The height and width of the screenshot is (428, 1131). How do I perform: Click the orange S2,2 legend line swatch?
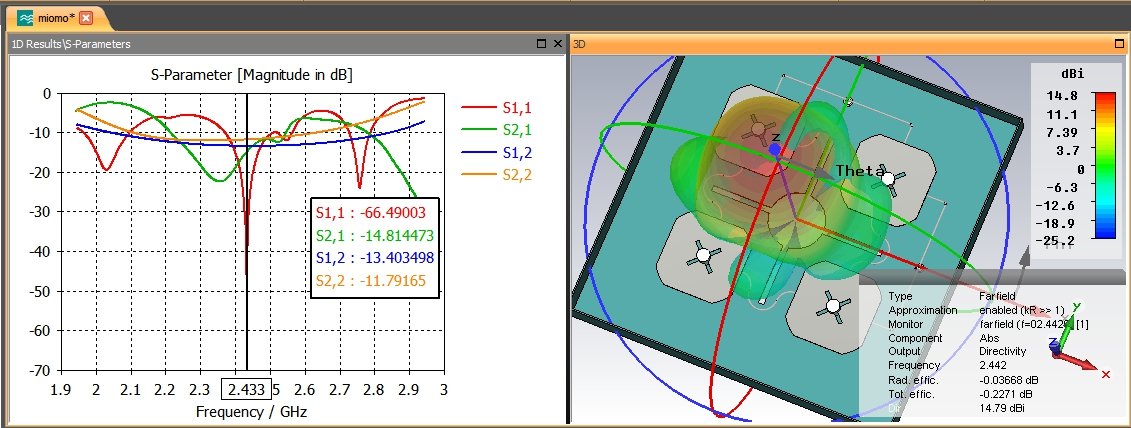478,175
